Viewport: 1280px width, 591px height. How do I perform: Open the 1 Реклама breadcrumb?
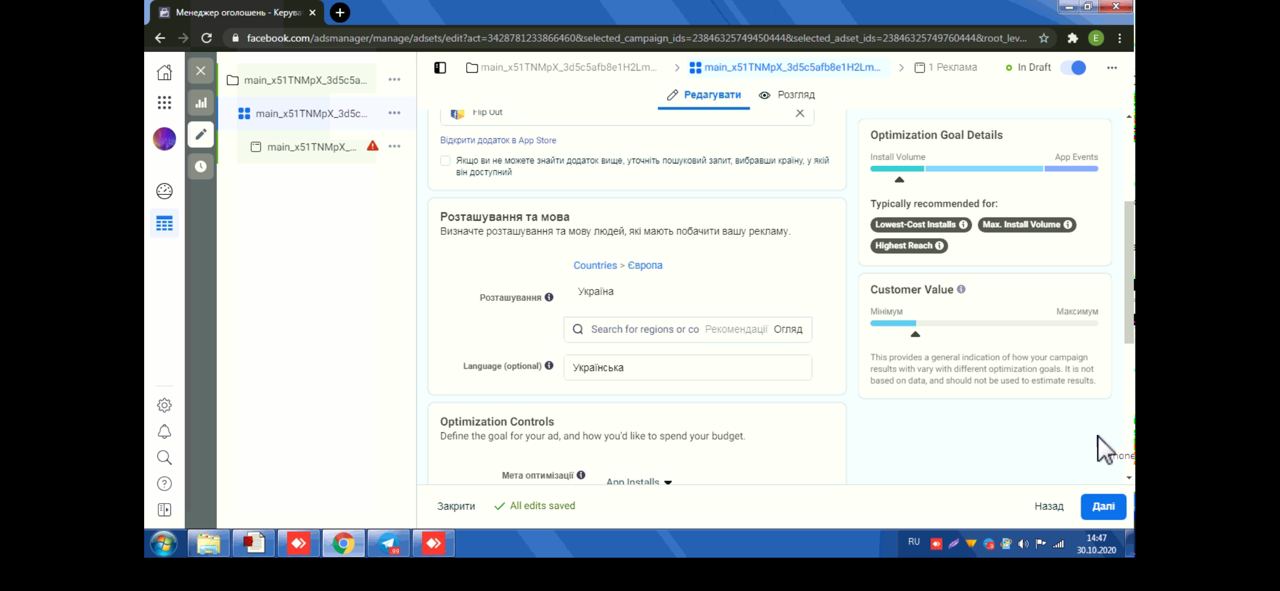tap(945, 67)
